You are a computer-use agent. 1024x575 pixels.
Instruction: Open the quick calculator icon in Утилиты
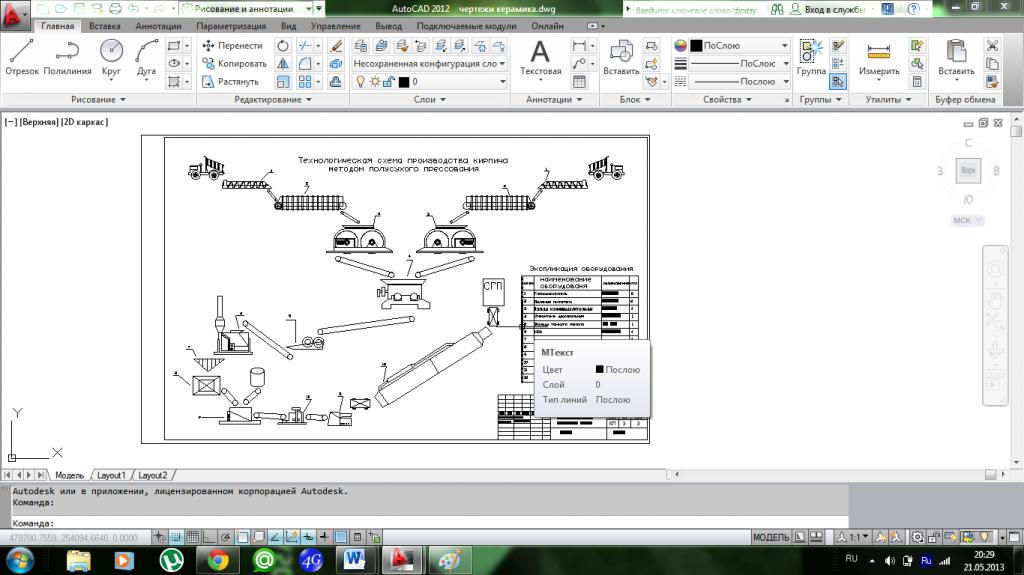(x=917, y=82)
